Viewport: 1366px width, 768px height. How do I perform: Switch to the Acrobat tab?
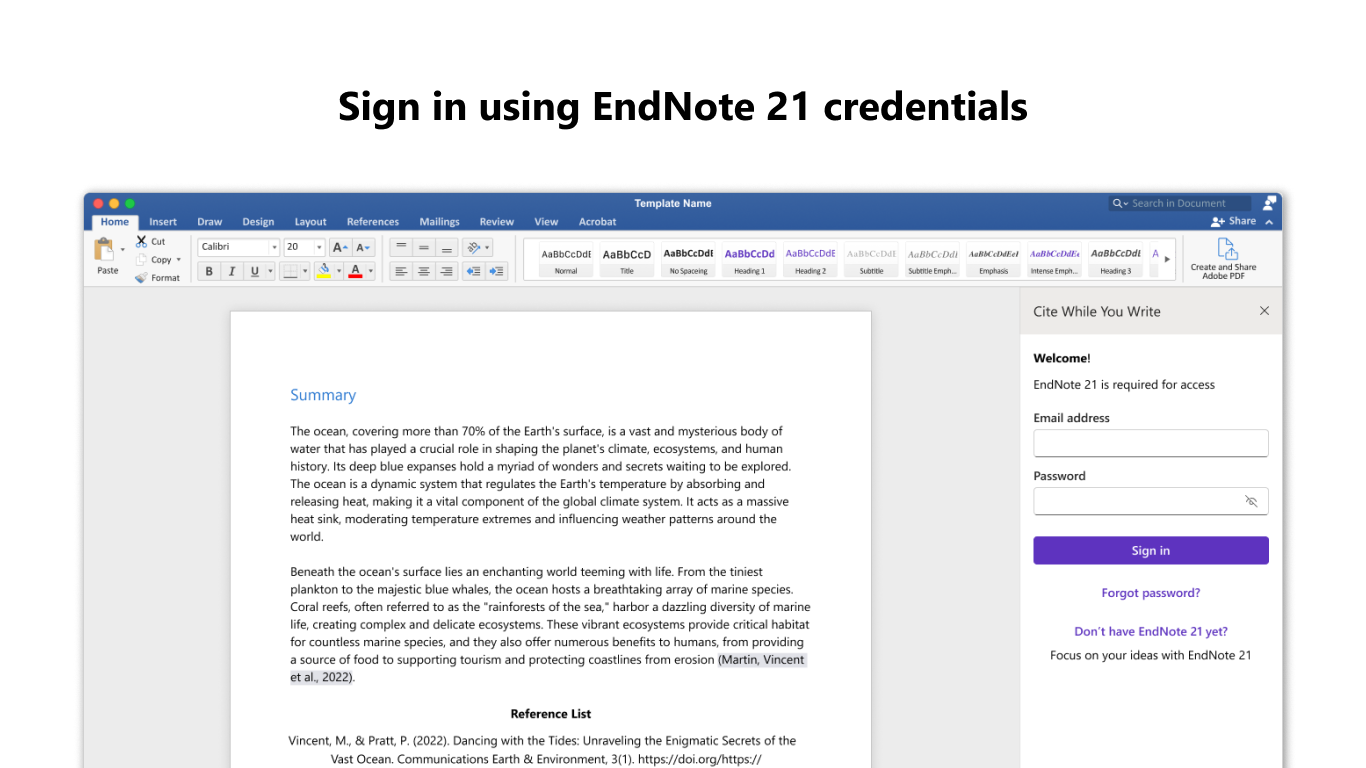pyautogui.click(x=597, y=222)
